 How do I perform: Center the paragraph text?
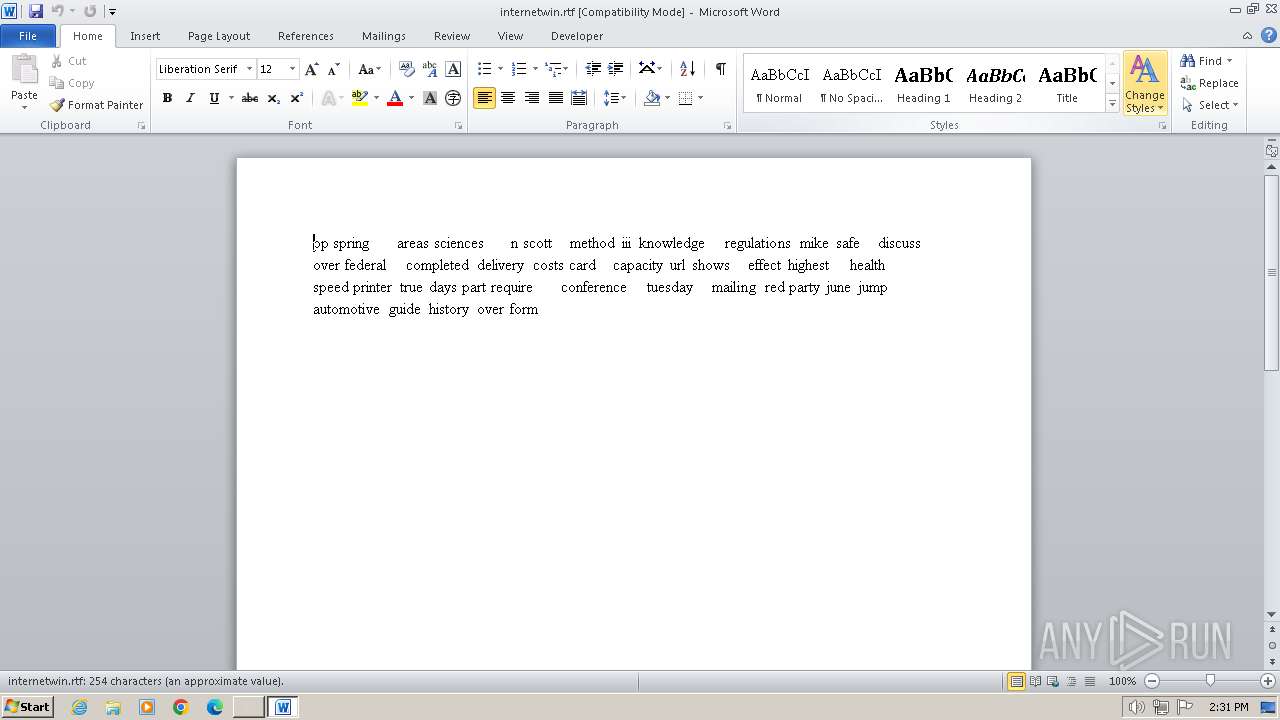[508, 98]
